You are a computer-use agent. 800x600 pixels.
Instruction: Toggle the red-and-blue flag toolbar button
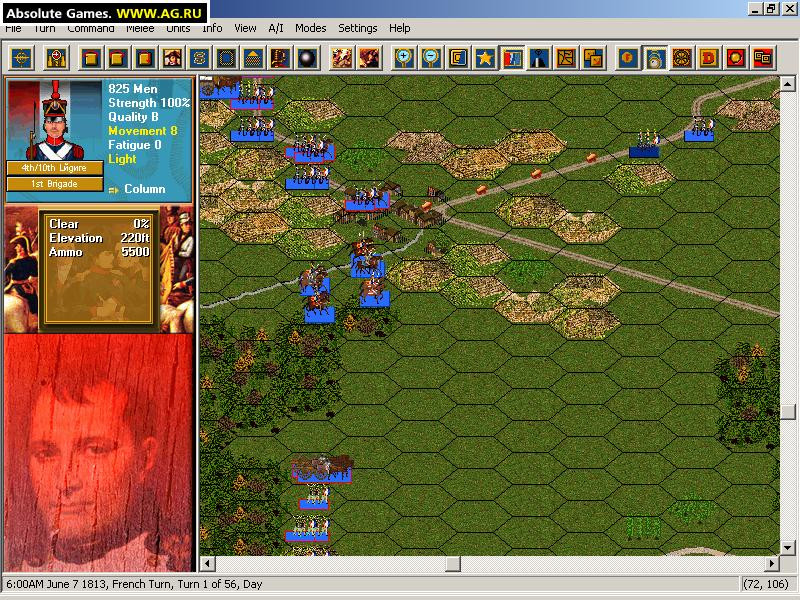click(x=512, y=58)
